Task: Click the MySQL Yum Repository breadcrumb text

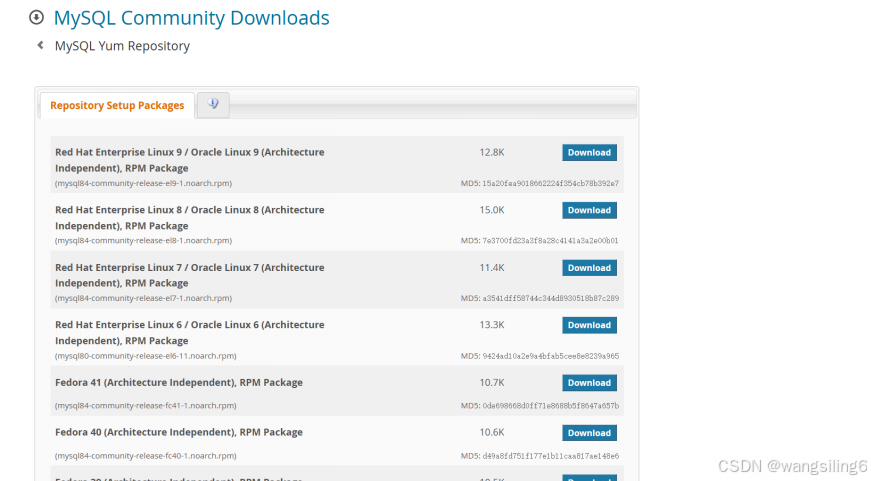Action: pos(122,46)
